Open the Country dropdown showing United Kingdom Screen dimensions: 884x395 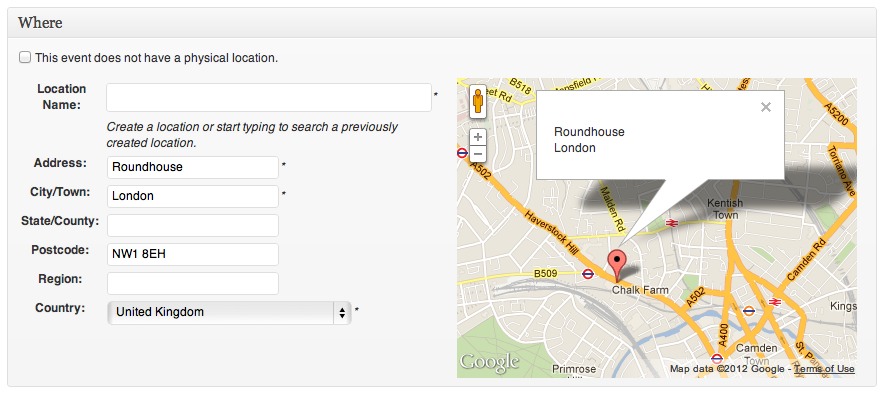[x=229, y=312]
